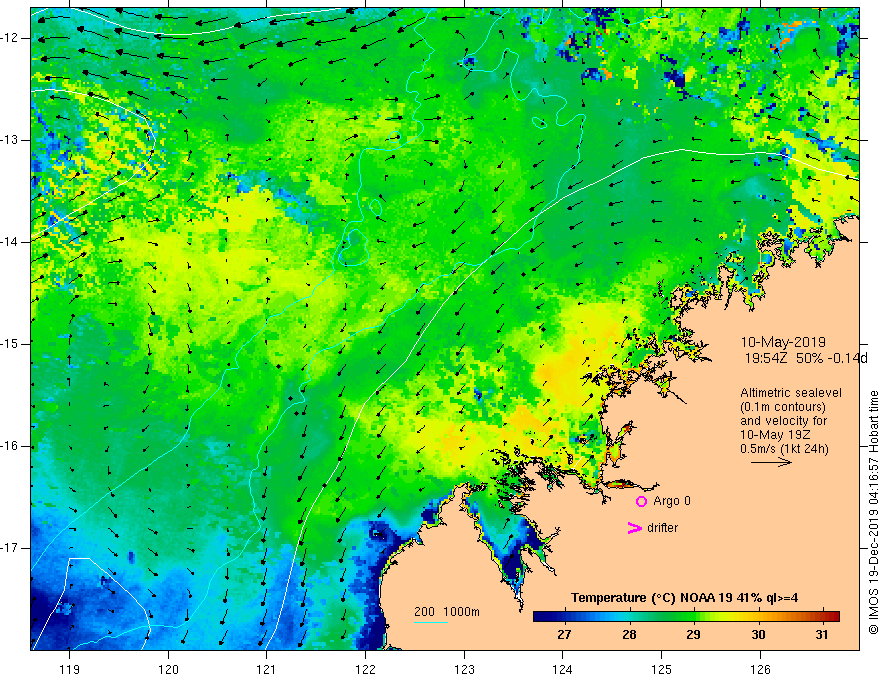Click the '(0.1m contours)' caption line
The width and height of the screenshot is (880, 680).
(x=783, y=407)
